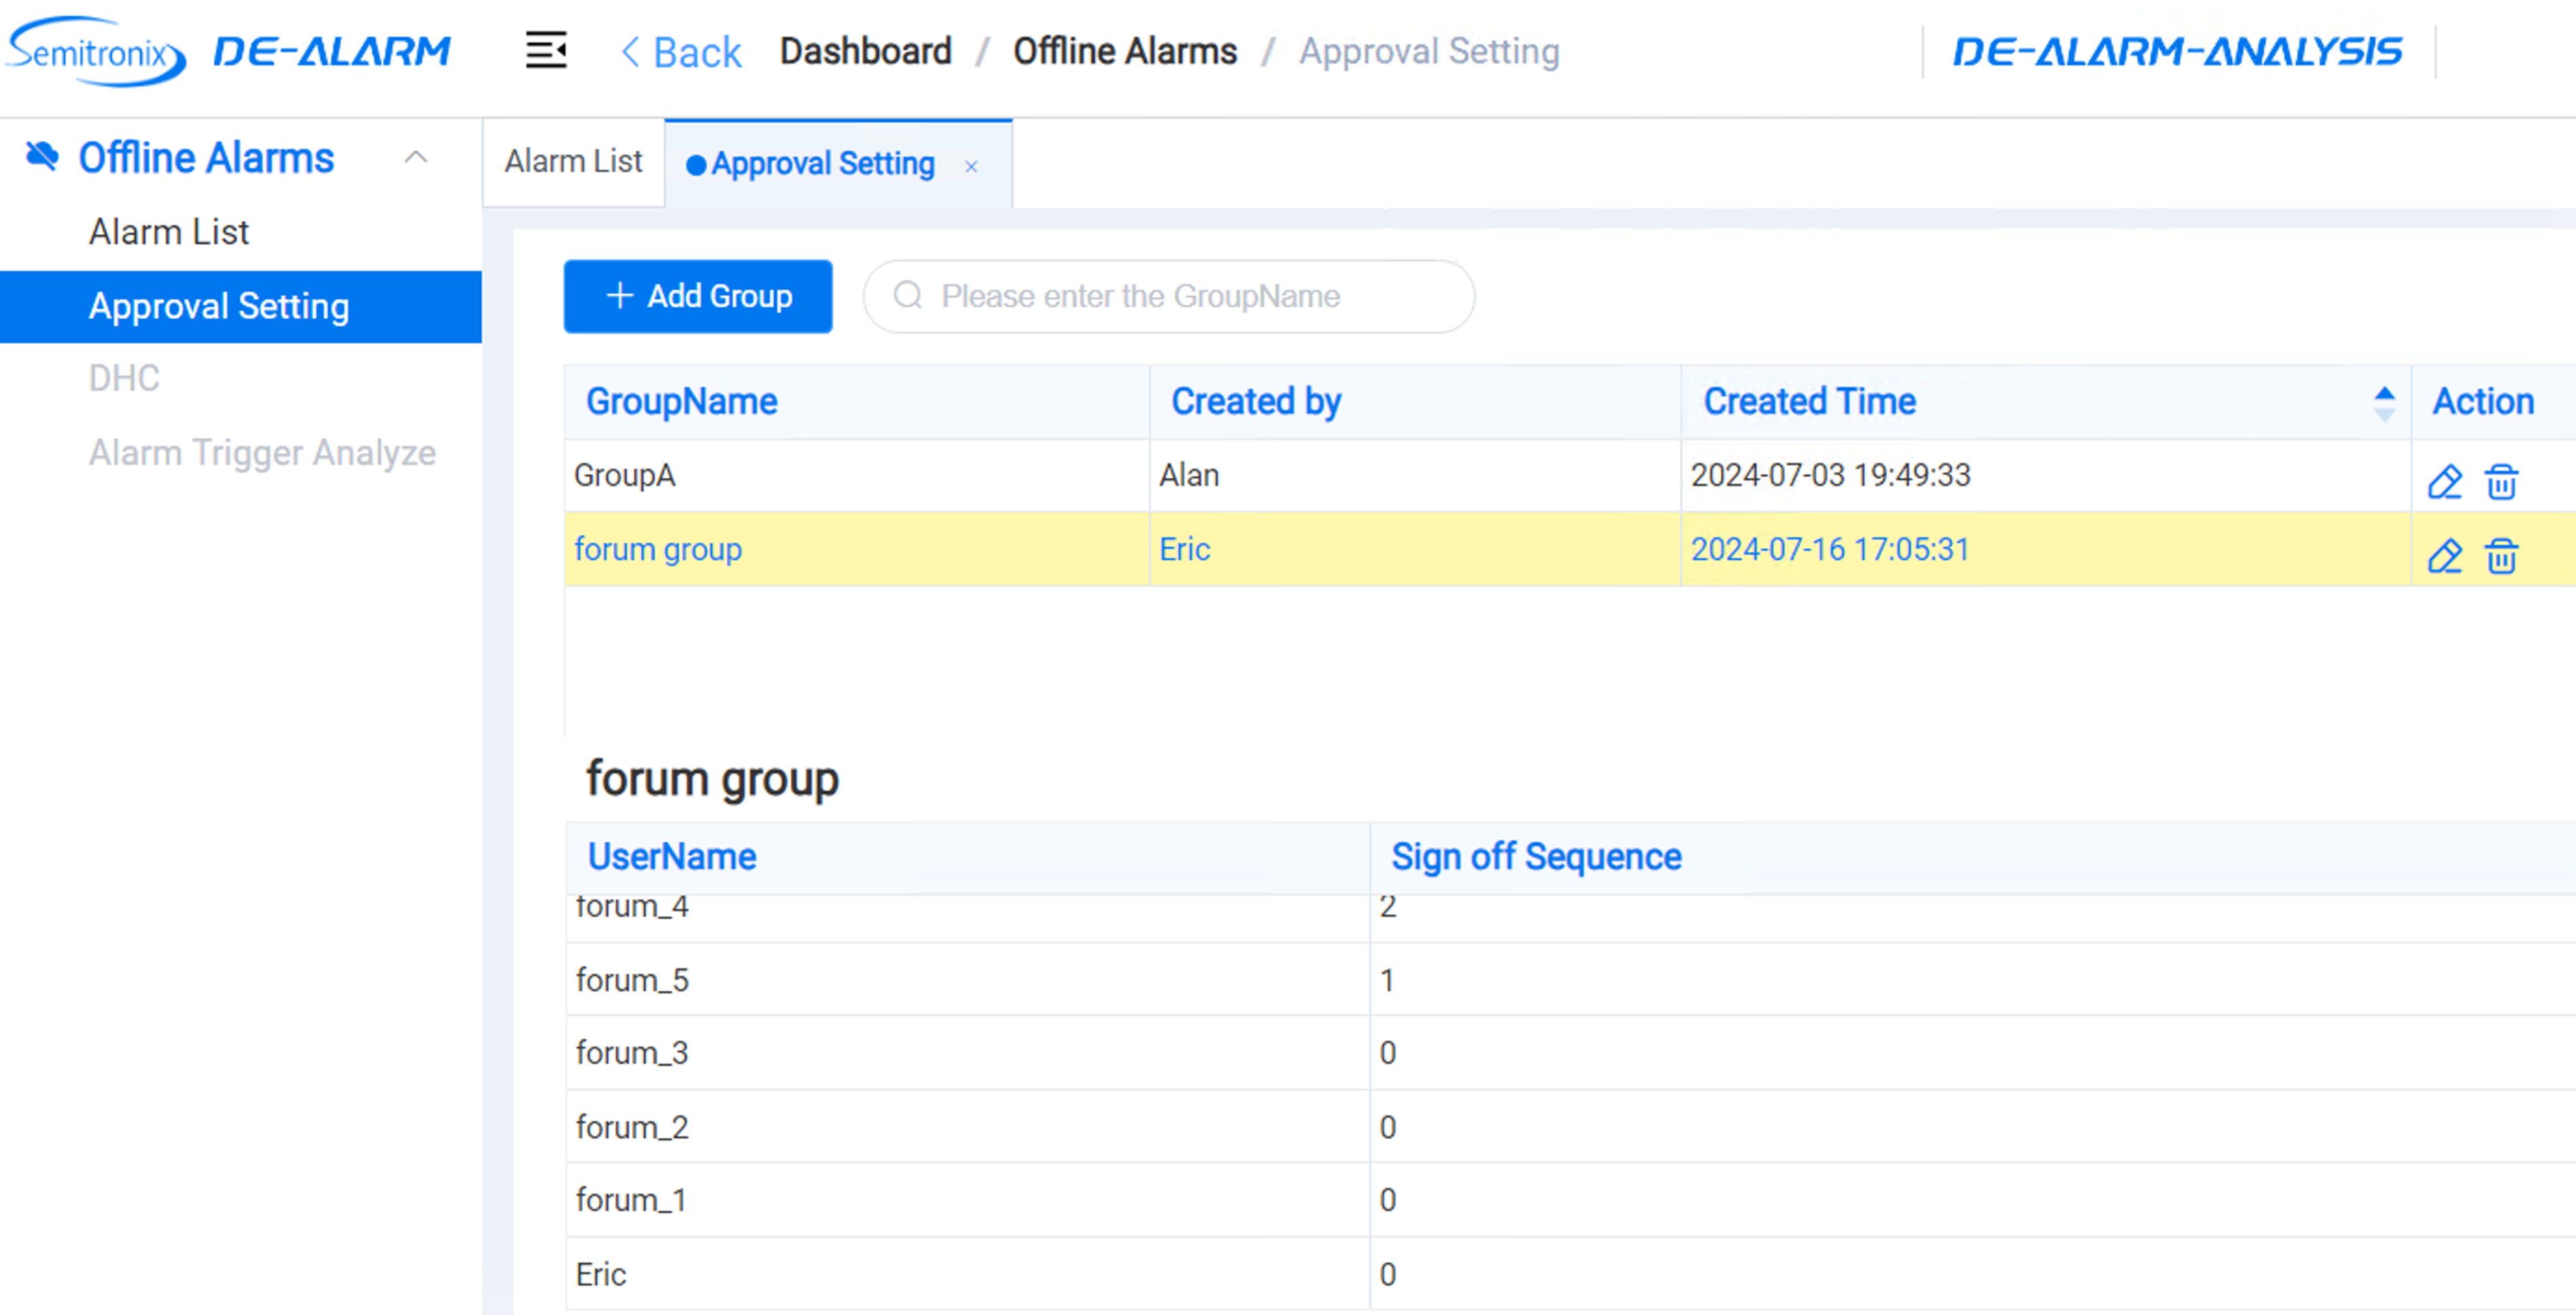This screenshot has height=1315, width=2576.
Task: Switch to the Alarm List tab
Action: (x=573, y=162)
